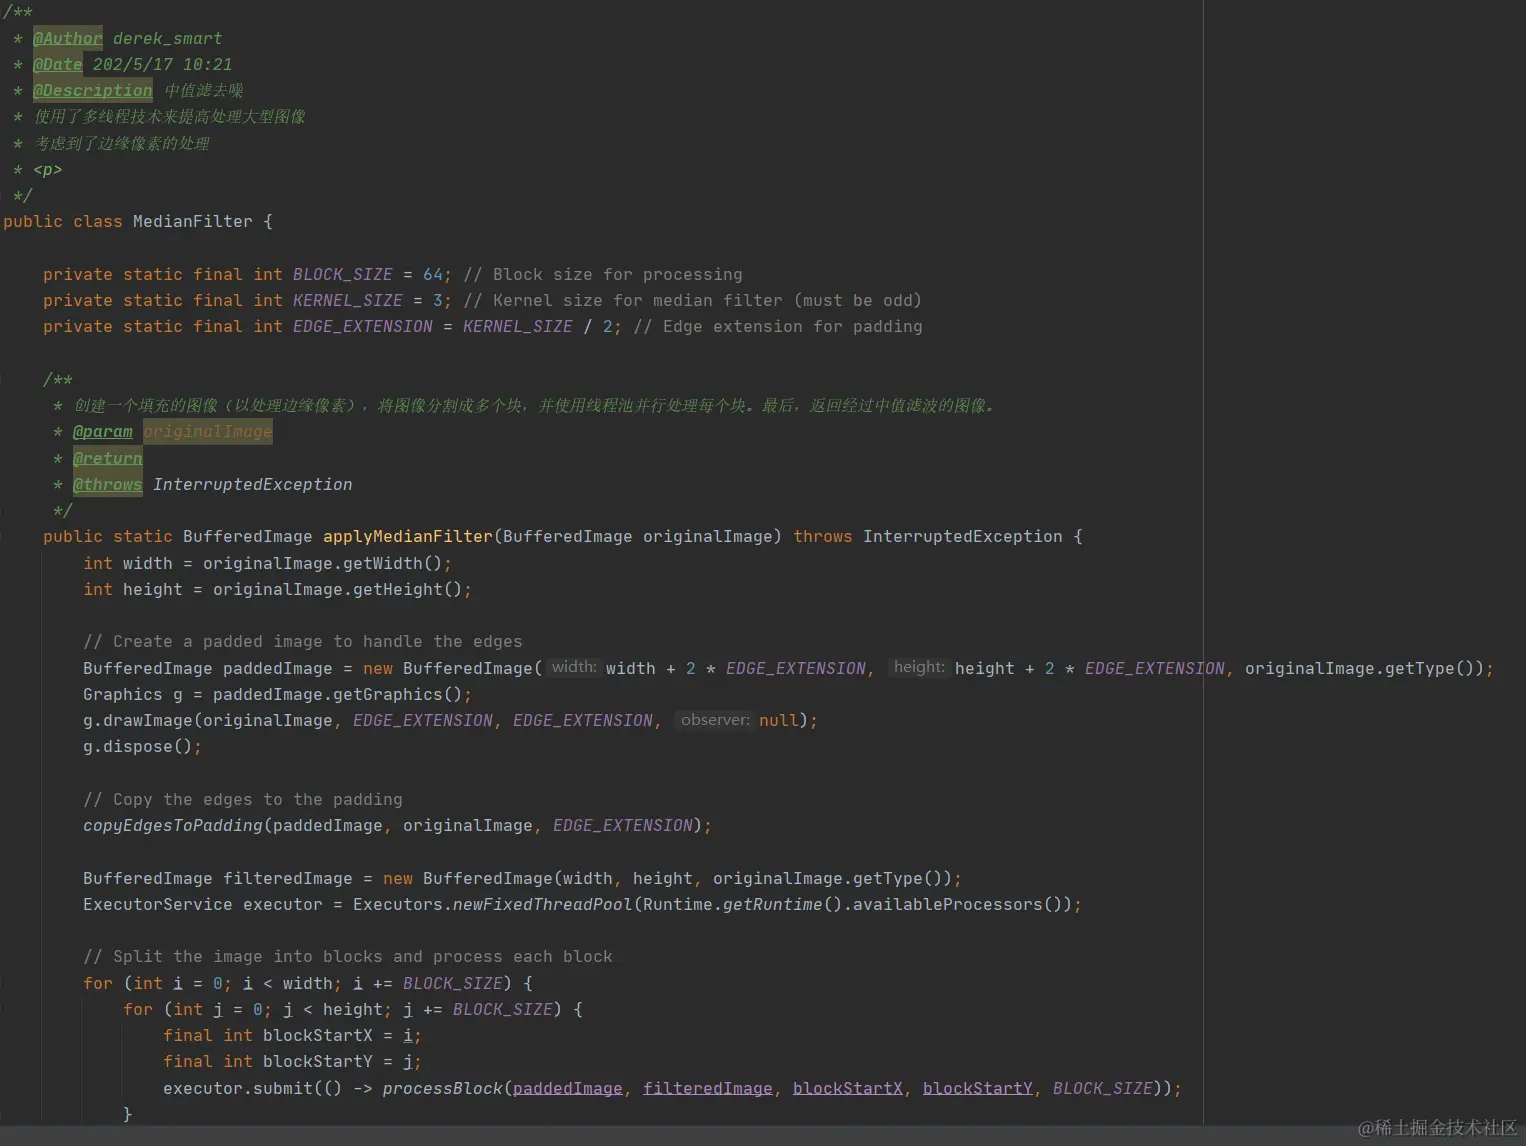Image resolution: width=1526 pixels, height=1146 pixels.
Task: Click the @Description Javadoc tag
Action: tap(93, 90)
